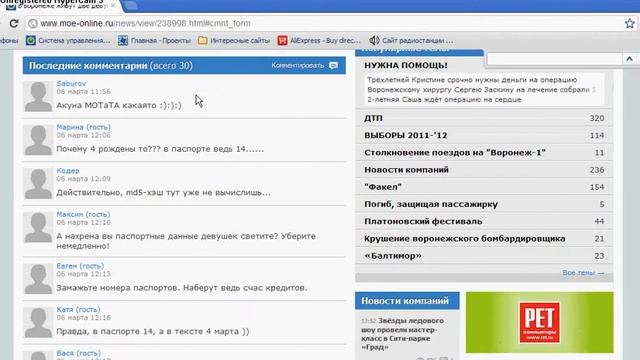This screenshot has width=640, height=360.
Task: Click avatar beside Максим comment
Action: [38, 227]
